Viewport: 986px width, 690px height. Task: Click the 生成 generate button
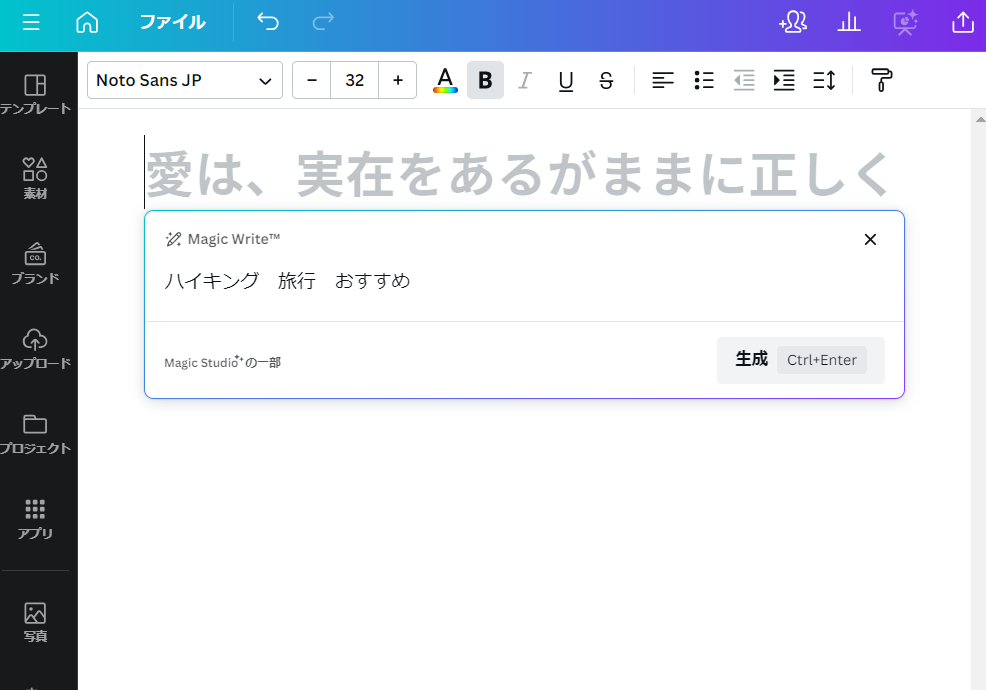(x=800, y=360)
